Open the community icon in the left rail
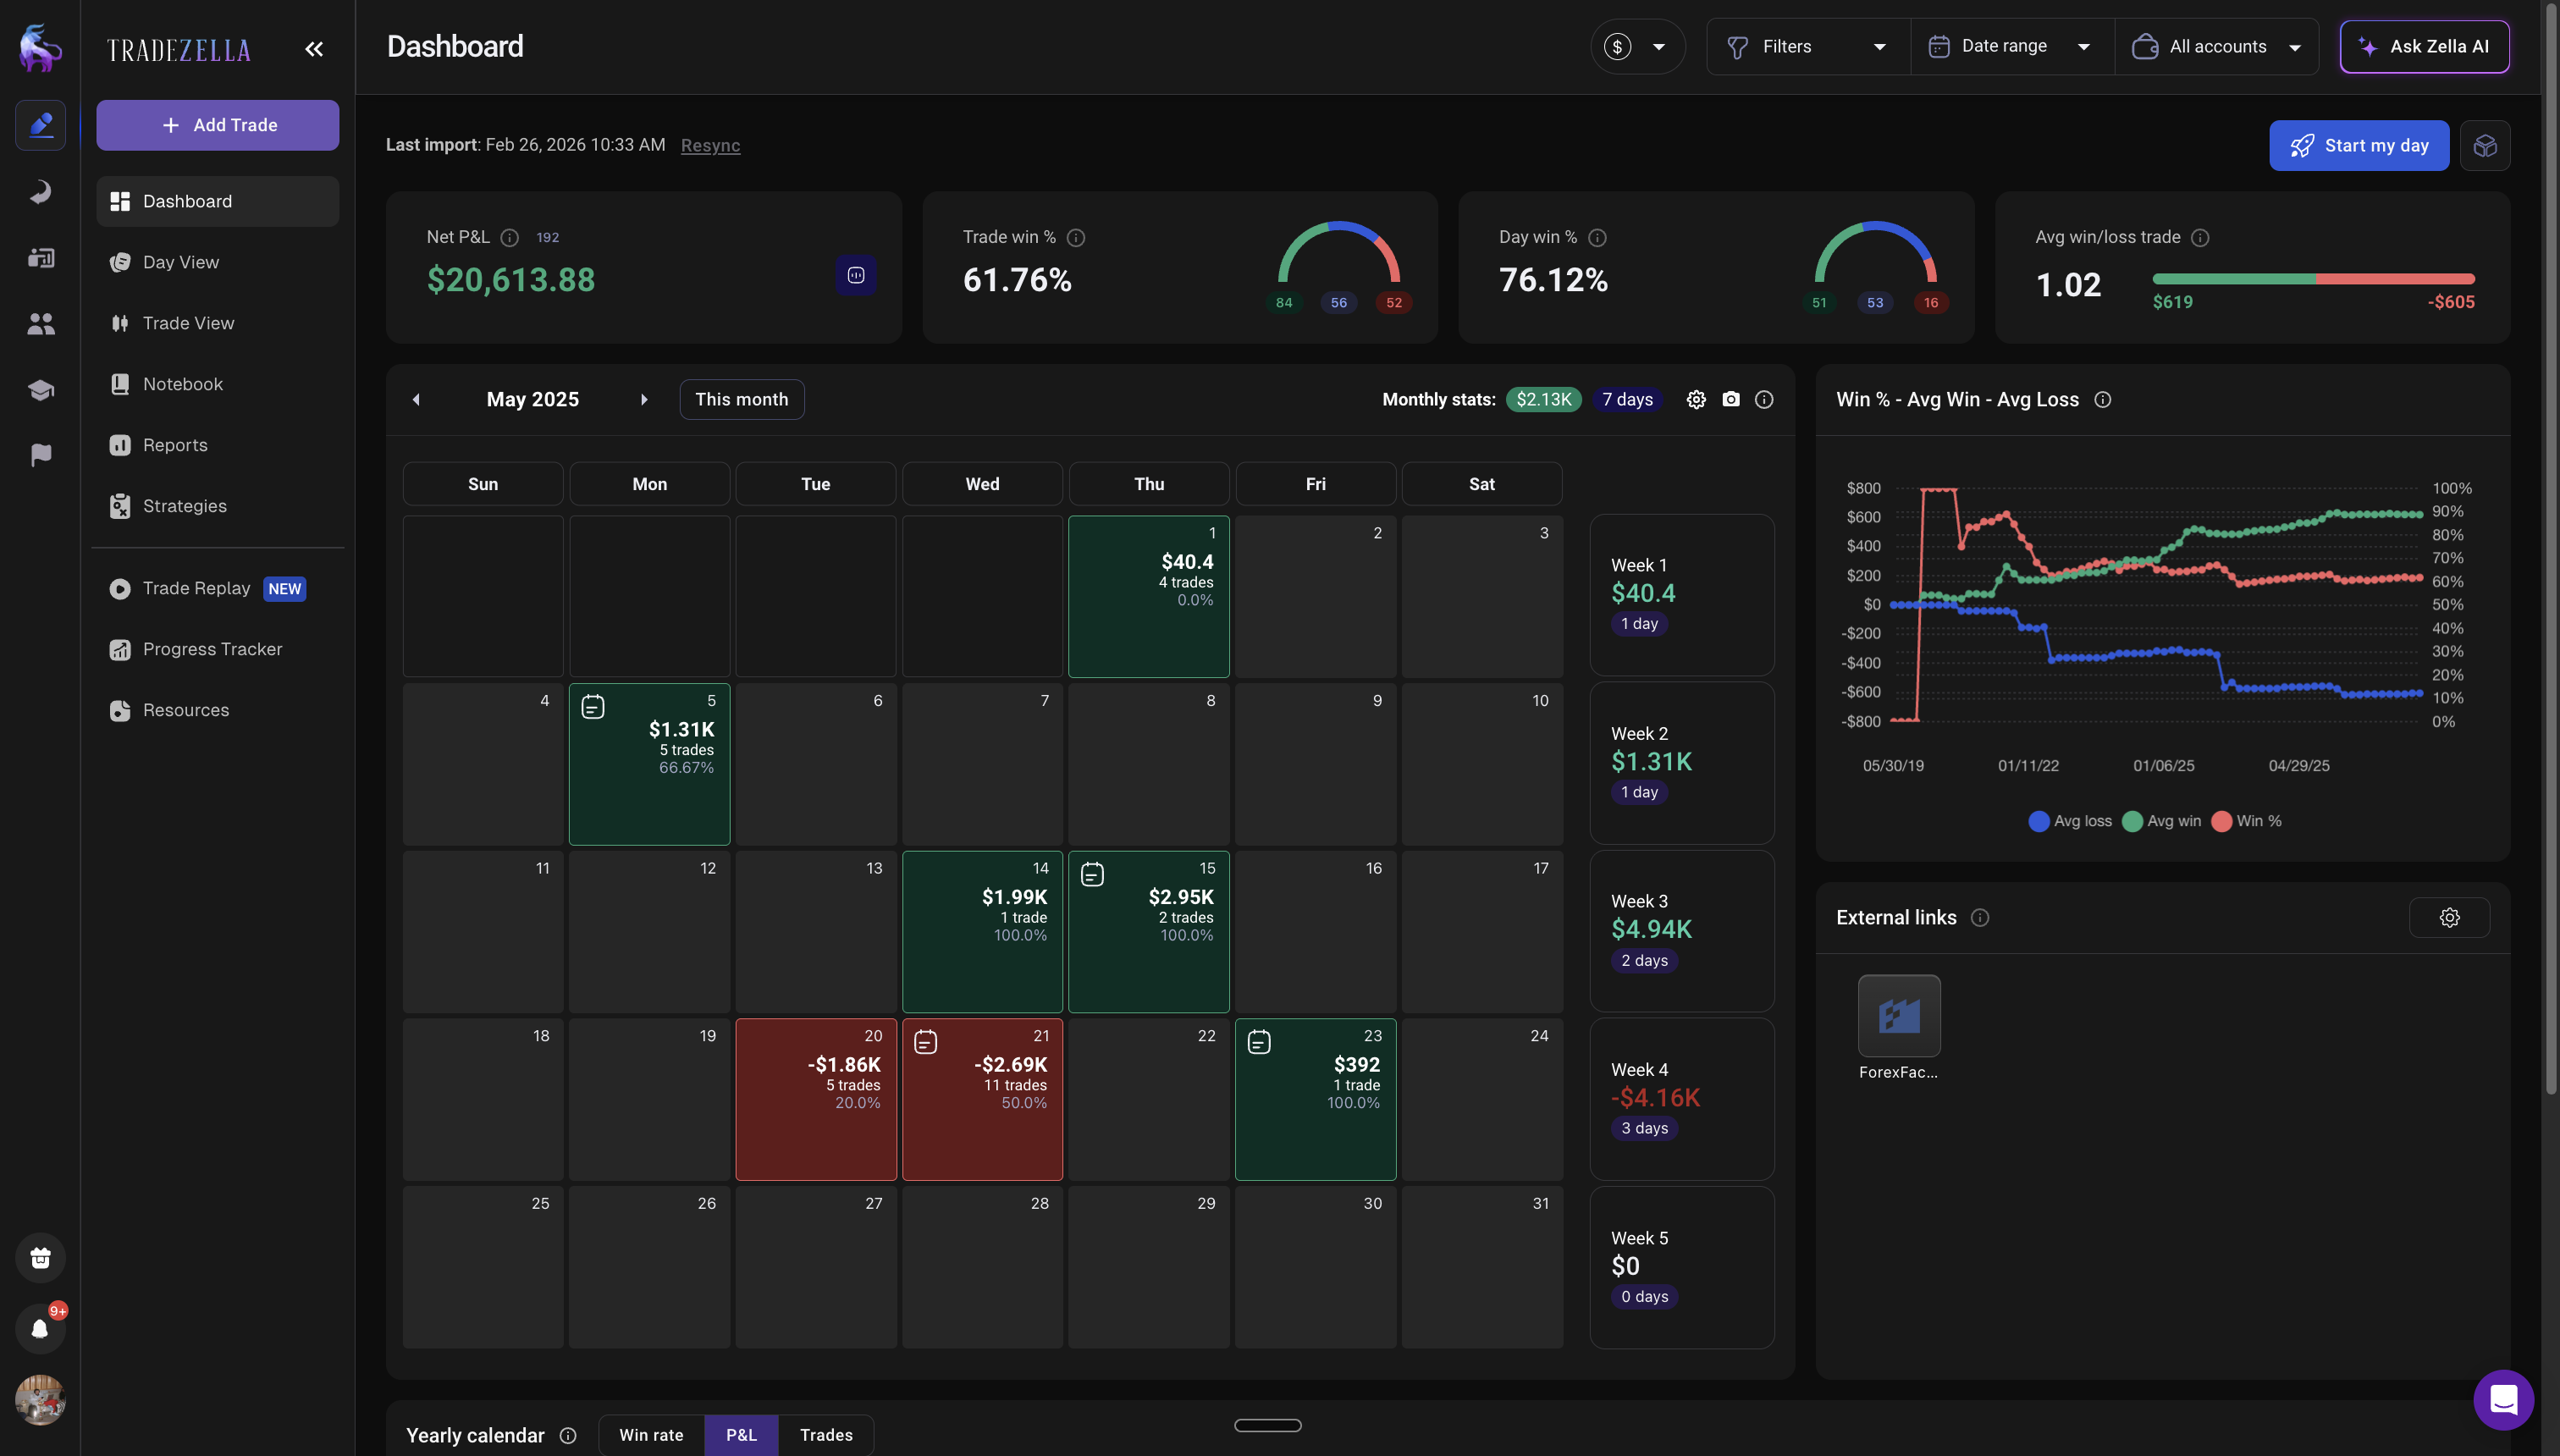 [40, 323]
